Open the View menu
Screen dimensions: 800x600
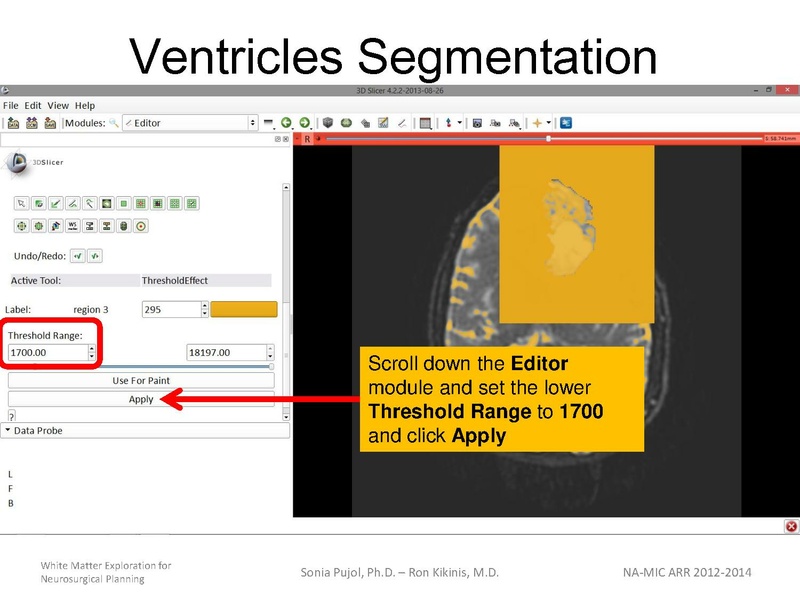click(58, 104)
